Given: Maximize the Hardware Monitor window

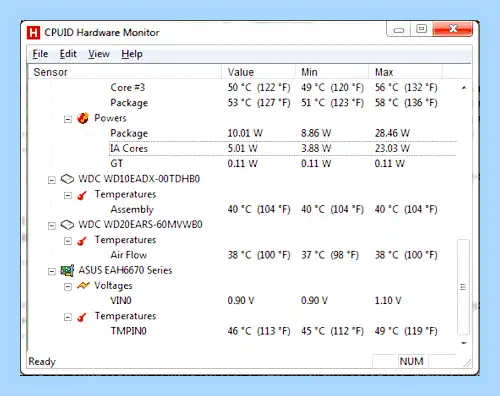Looking at the screenshot, I should coord(422,29).
